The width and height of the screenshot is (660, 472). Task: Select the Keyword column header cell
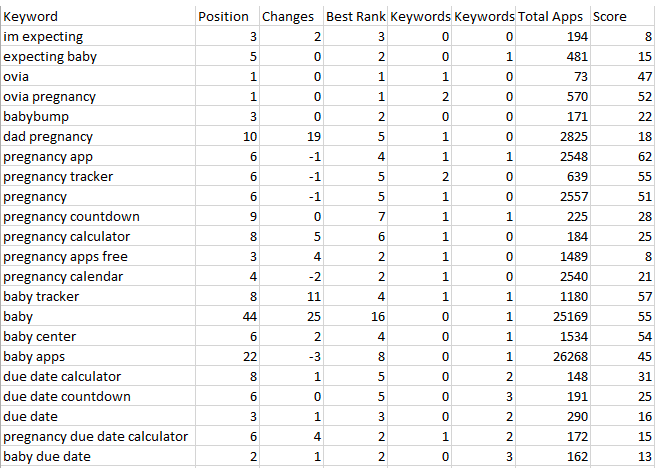tap(98, 16)
